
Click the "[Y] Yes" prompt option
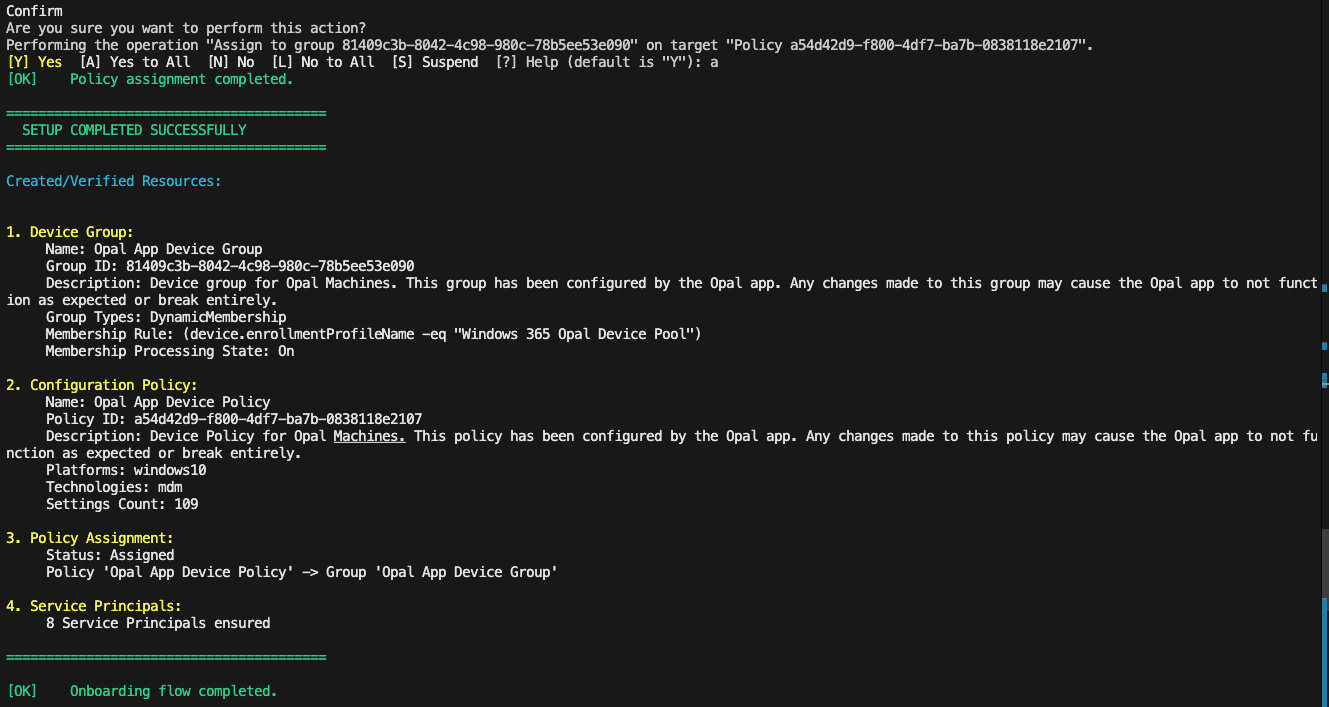tap(34, 62)
